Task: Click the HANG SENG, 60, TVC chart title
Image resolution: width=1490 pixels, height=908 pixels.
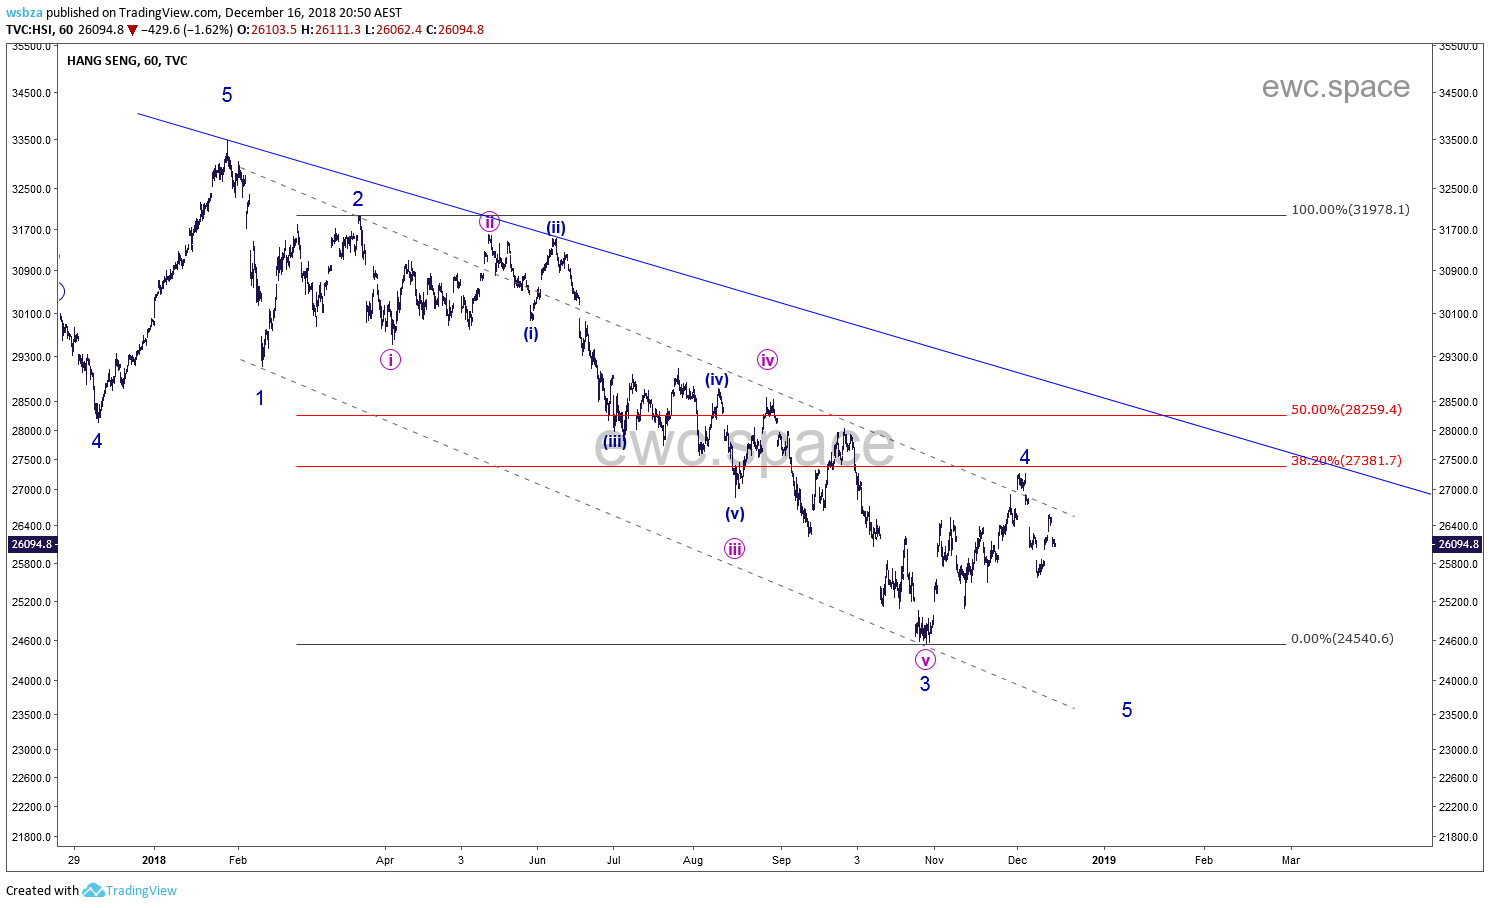Action: tap(127, 61)
